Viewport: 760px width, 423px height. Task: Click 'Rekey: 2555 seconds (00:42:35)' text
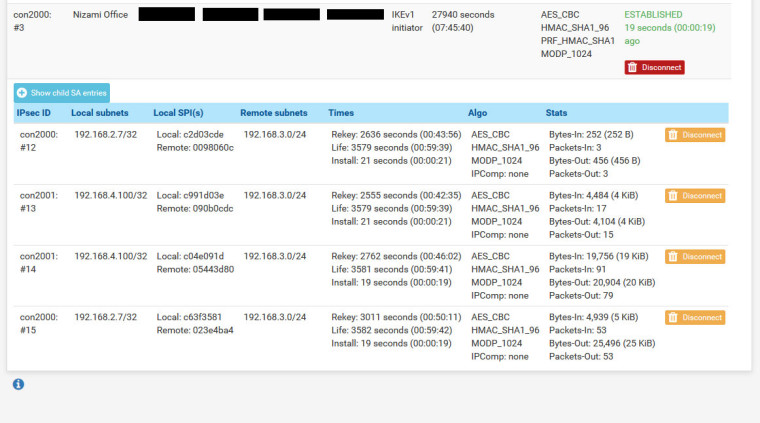[396, 195]
